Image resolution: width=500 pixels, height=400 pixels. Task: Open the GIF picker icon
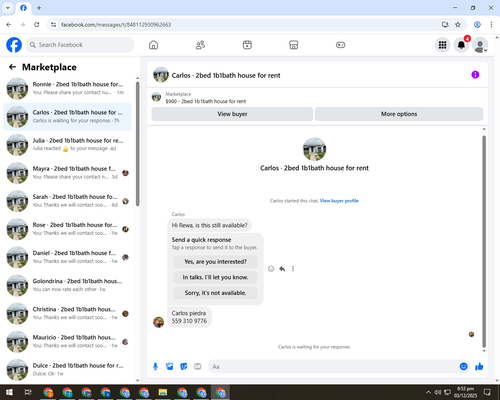point(198,367)
